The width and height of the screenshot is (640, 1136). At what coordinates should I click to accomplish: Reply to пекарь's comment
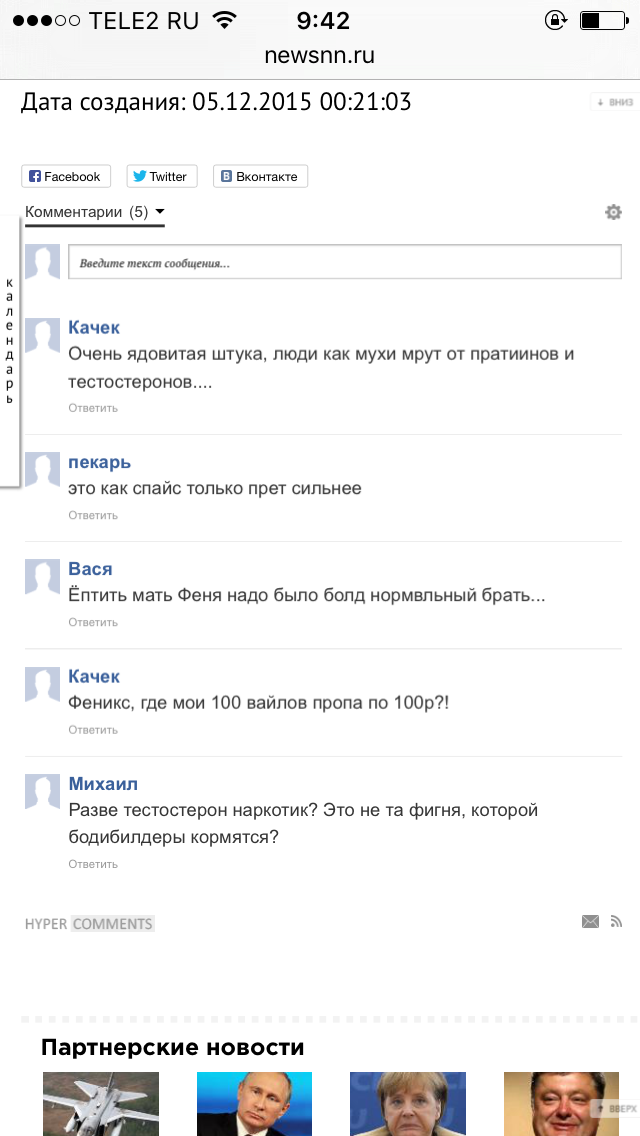[x=93, y=515]
